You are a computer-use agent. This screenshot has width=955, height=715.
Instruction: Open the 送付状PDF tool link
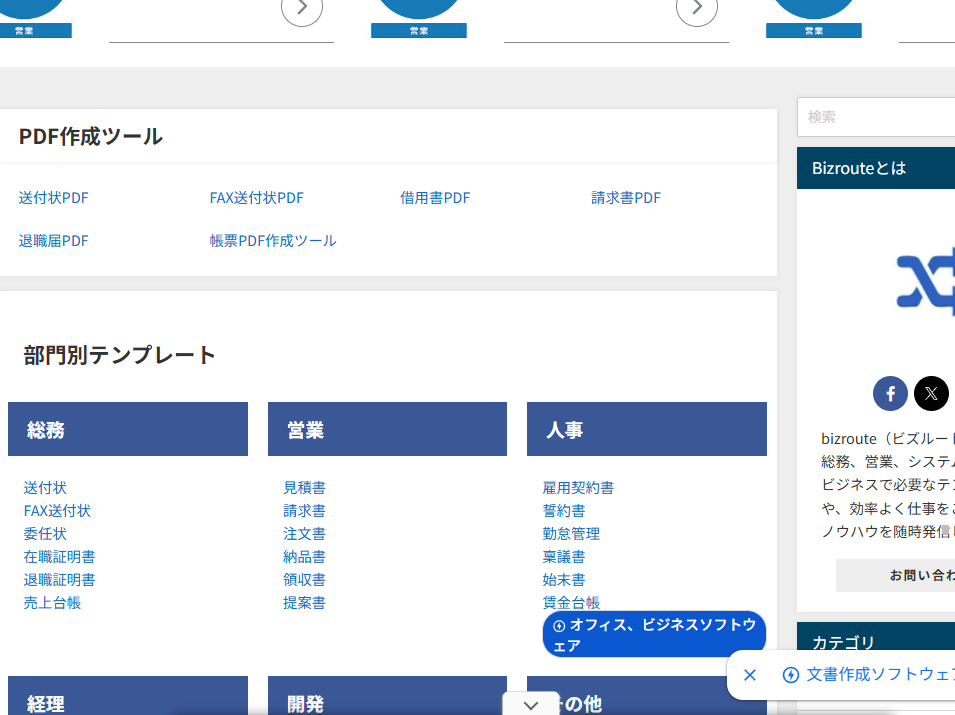click(x=53, y=198)
